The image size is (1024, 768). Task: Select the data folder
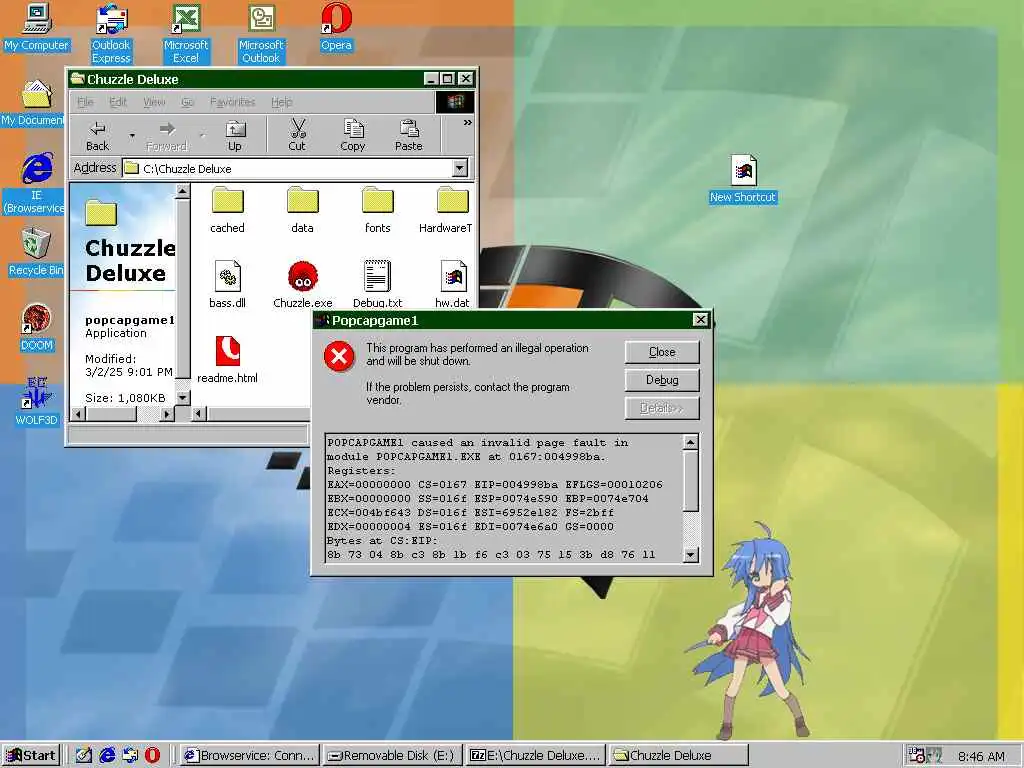tap(302, 210)
